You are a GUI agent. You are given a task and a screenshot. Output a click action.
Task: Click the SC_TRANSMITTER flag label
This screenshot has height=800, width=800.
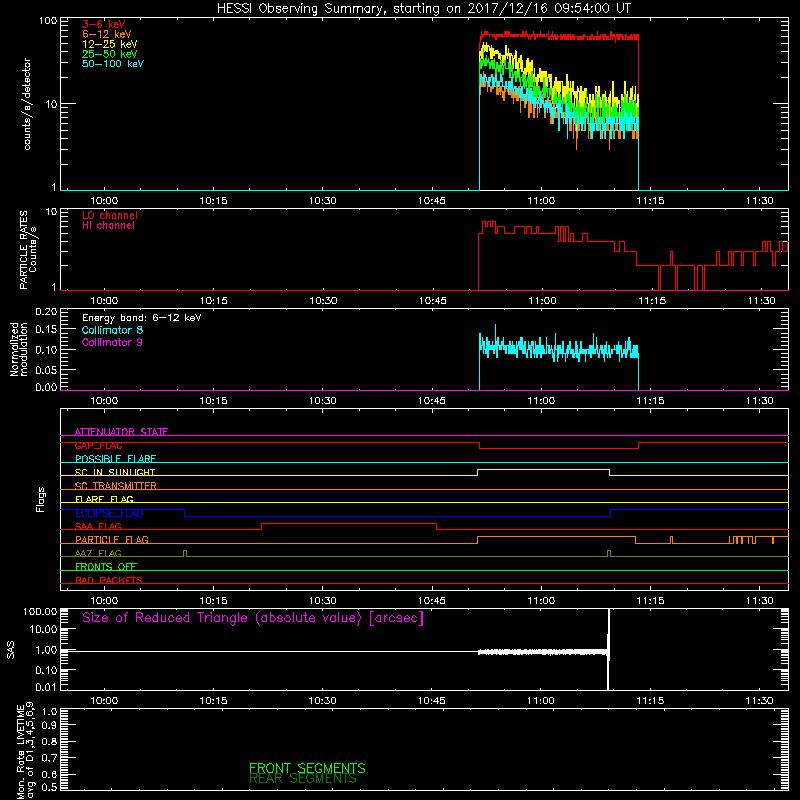[x=115, y=486]
